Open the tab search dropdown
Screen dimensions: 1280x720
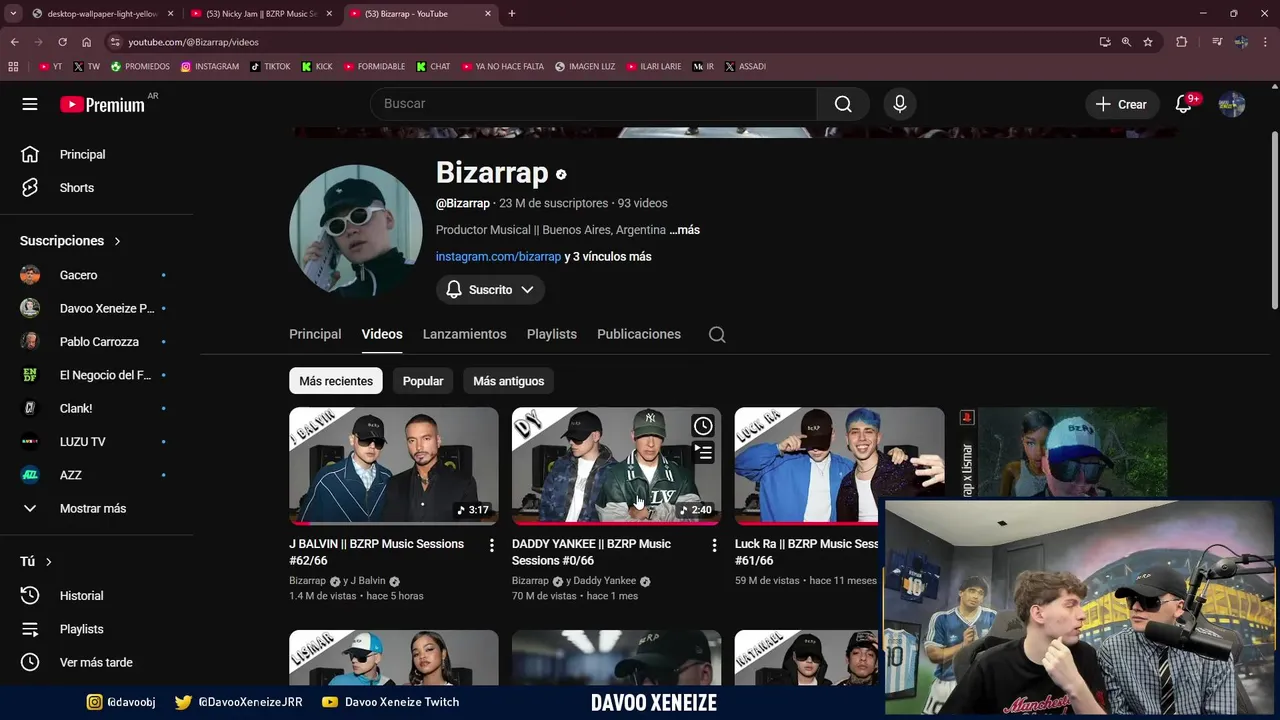click(13, 14)
